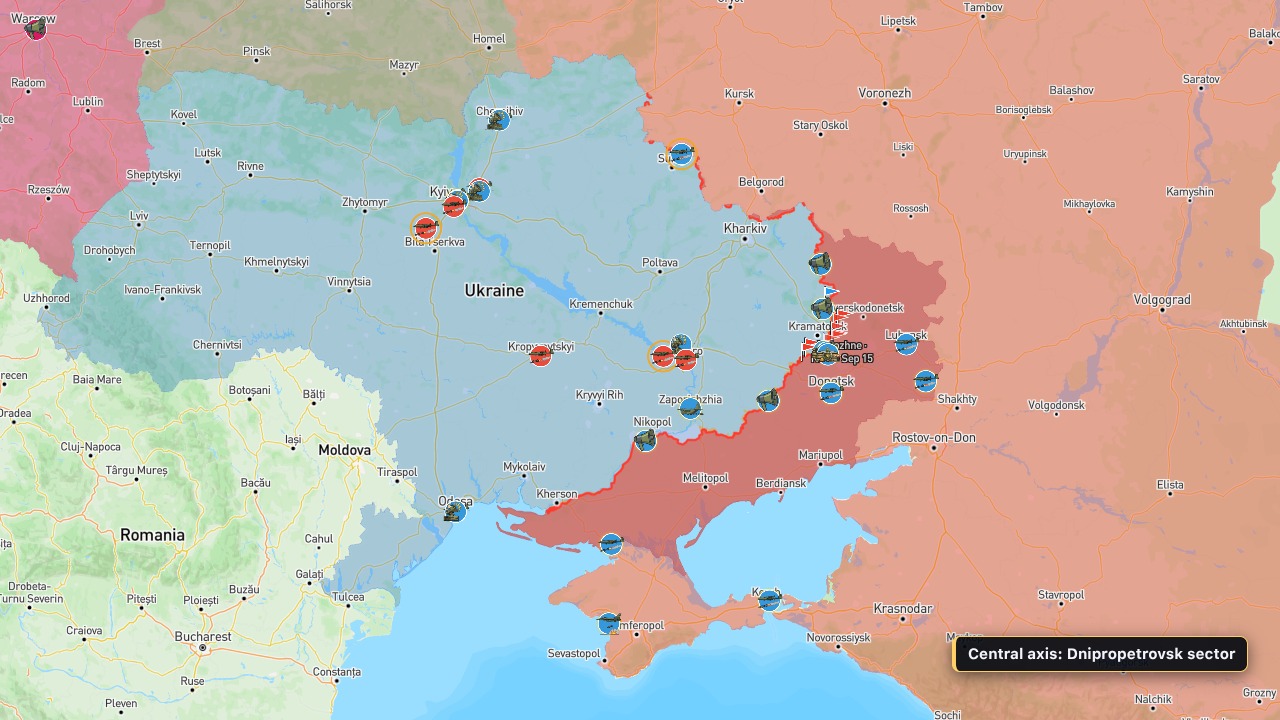
Task: Click the red strike marker on Kyiv
Action: [x=454, y=205]
